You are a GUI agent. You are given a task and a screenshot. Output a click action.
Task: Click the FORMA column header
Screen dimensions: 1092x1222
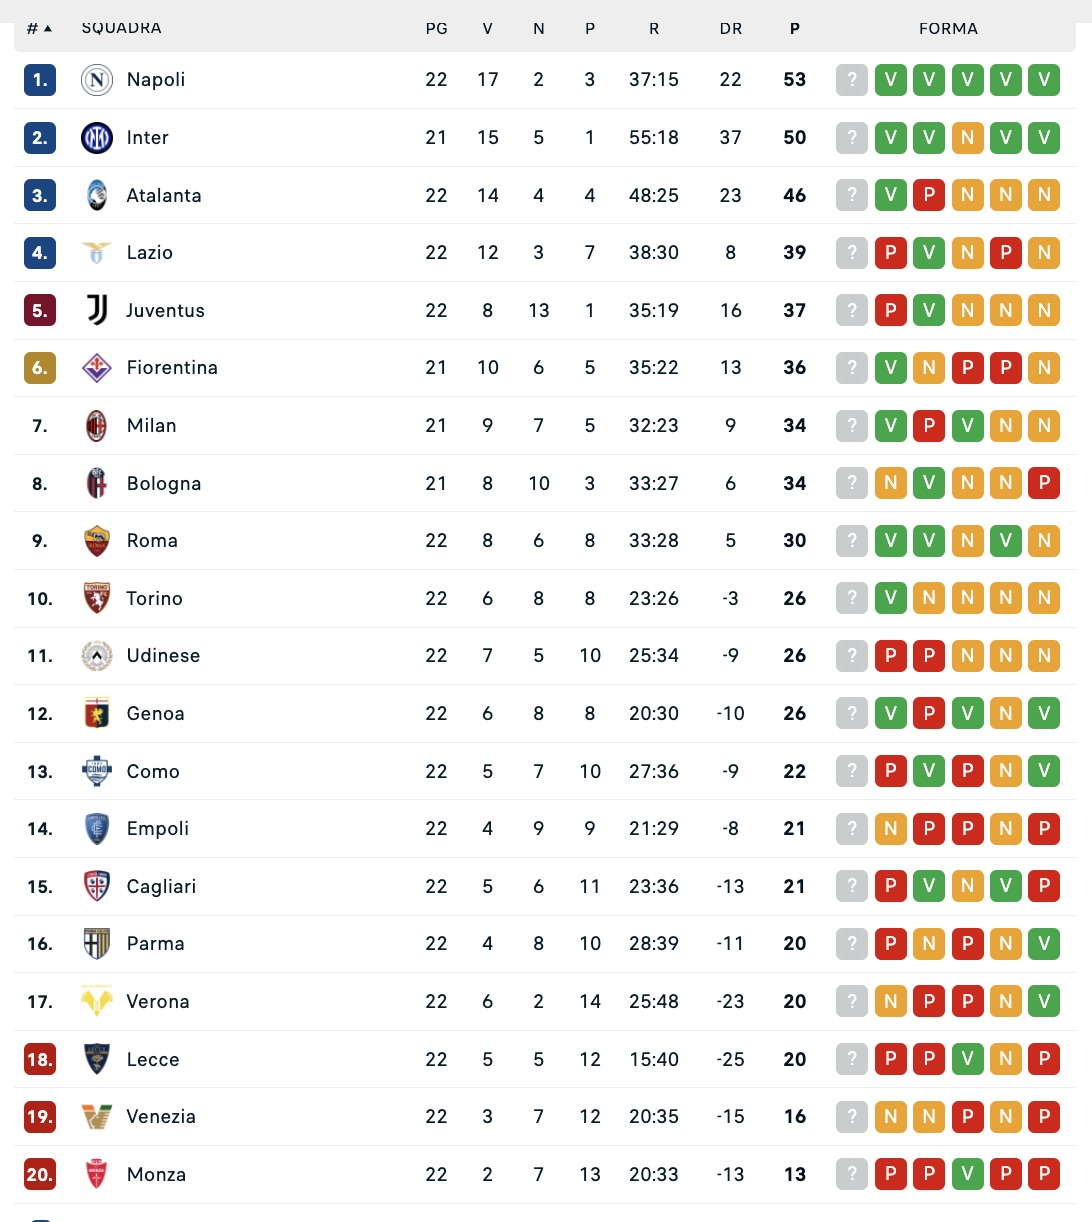[x=948, y=29]
